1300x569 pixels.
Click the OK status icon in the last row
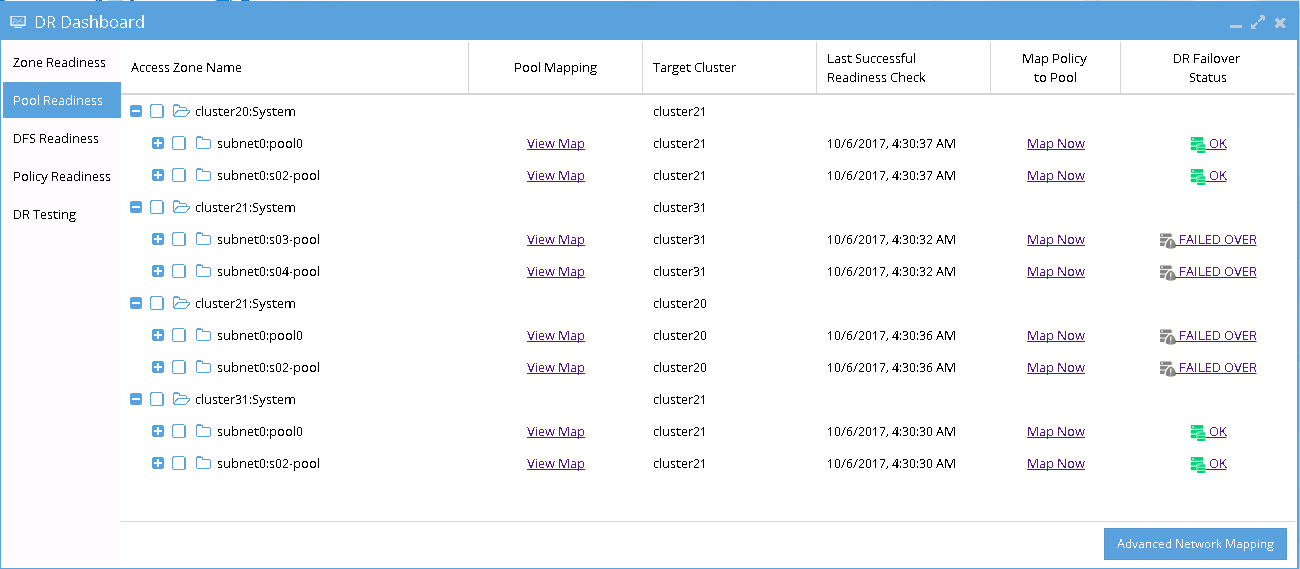pyautogui.click(x=1198, y=464)
